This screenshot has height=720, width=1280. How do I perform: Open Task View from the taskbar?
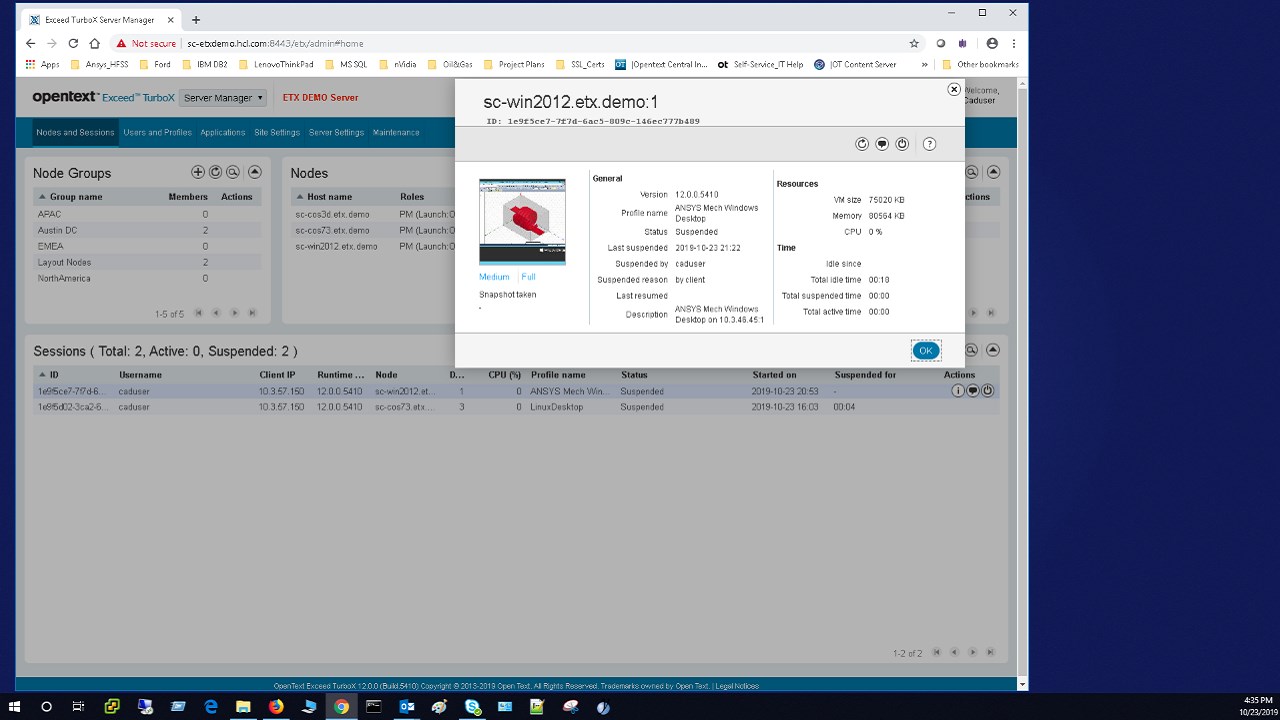pyautogui.click(x=78, y=706)
